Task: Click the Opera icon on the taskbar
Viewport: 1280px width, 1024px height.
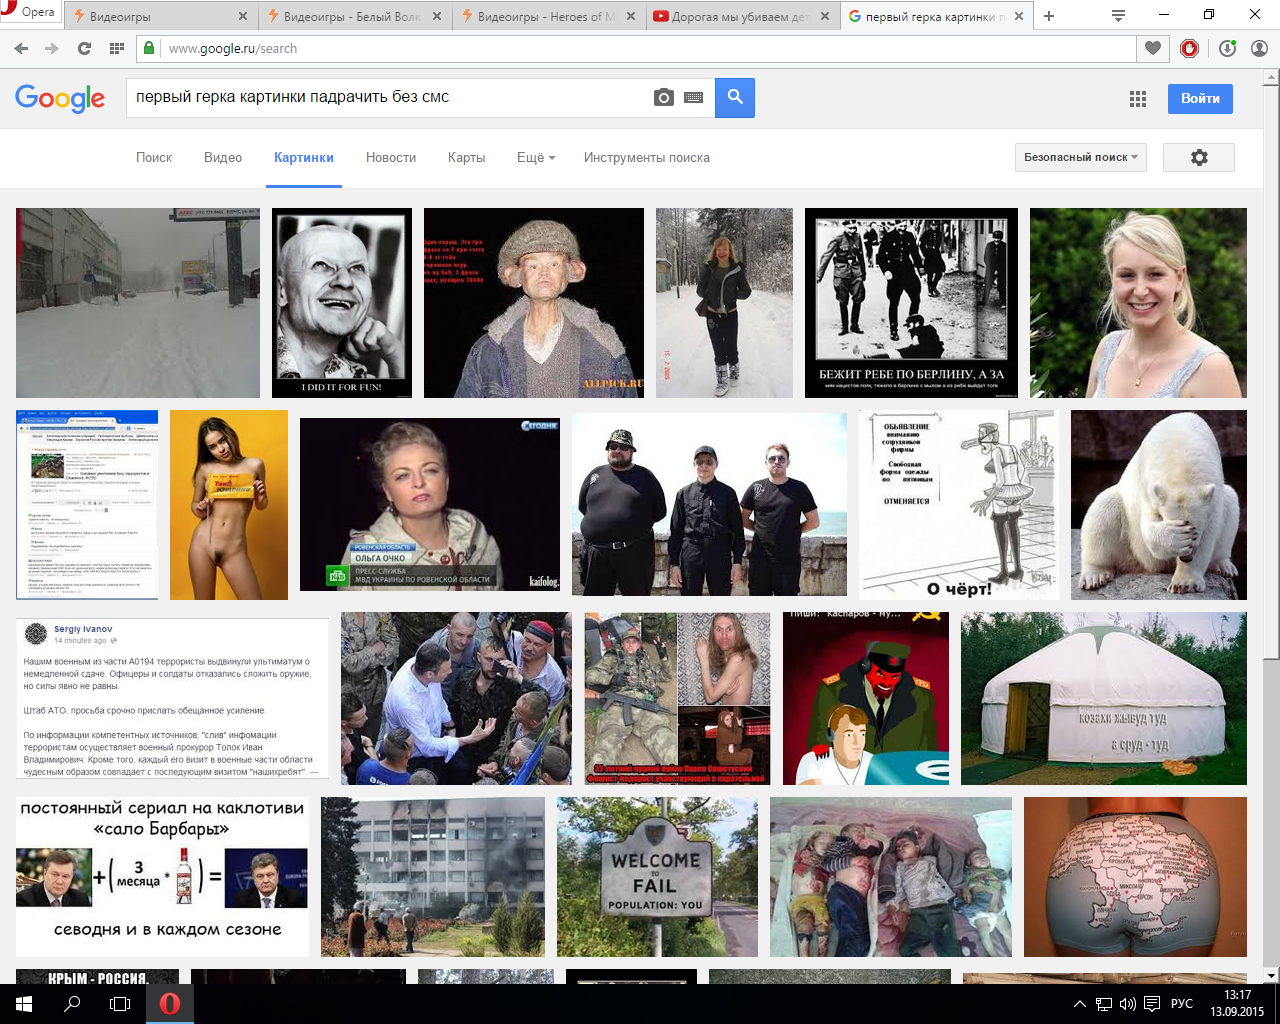Action: [x=170, y=1004]
